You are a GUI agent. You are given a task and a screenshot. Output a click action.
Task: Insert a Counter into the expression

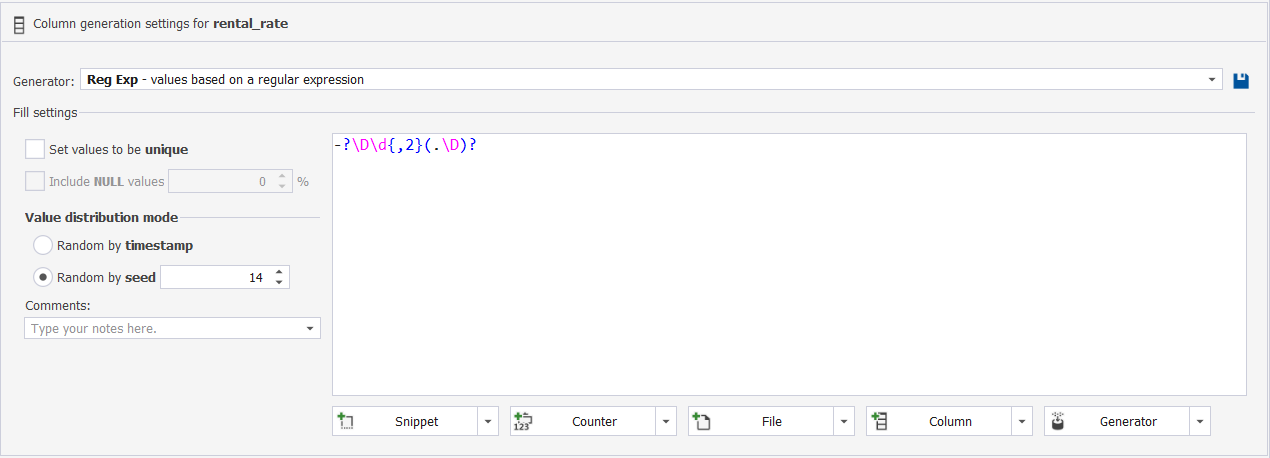[x=583, y=421]
